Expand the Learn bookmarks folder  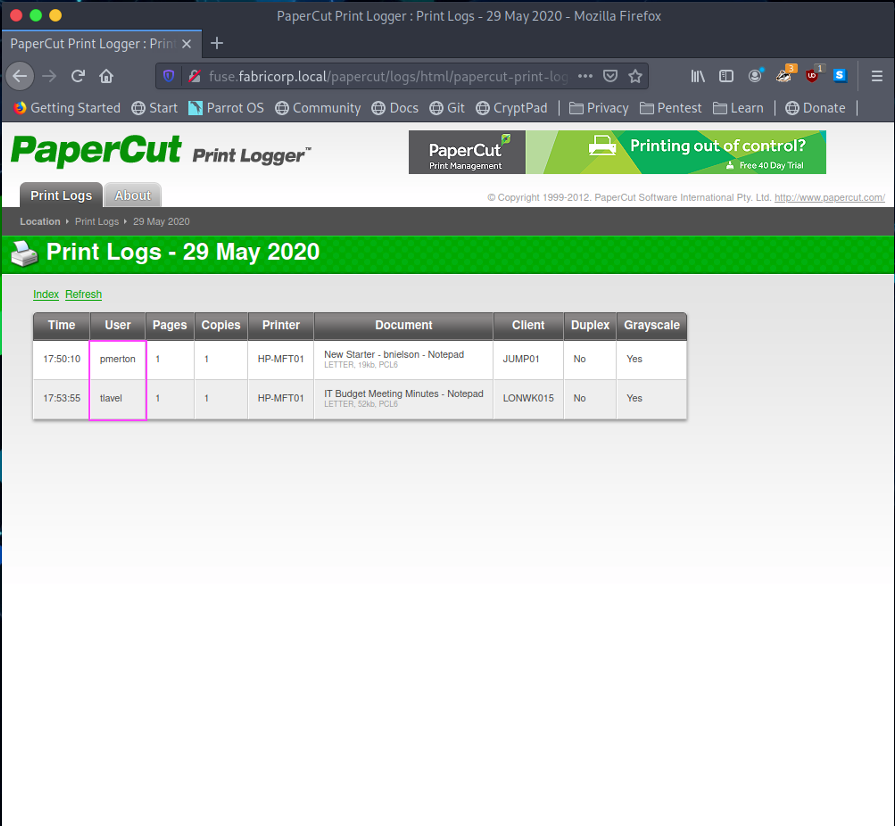(x=738, y=108)
